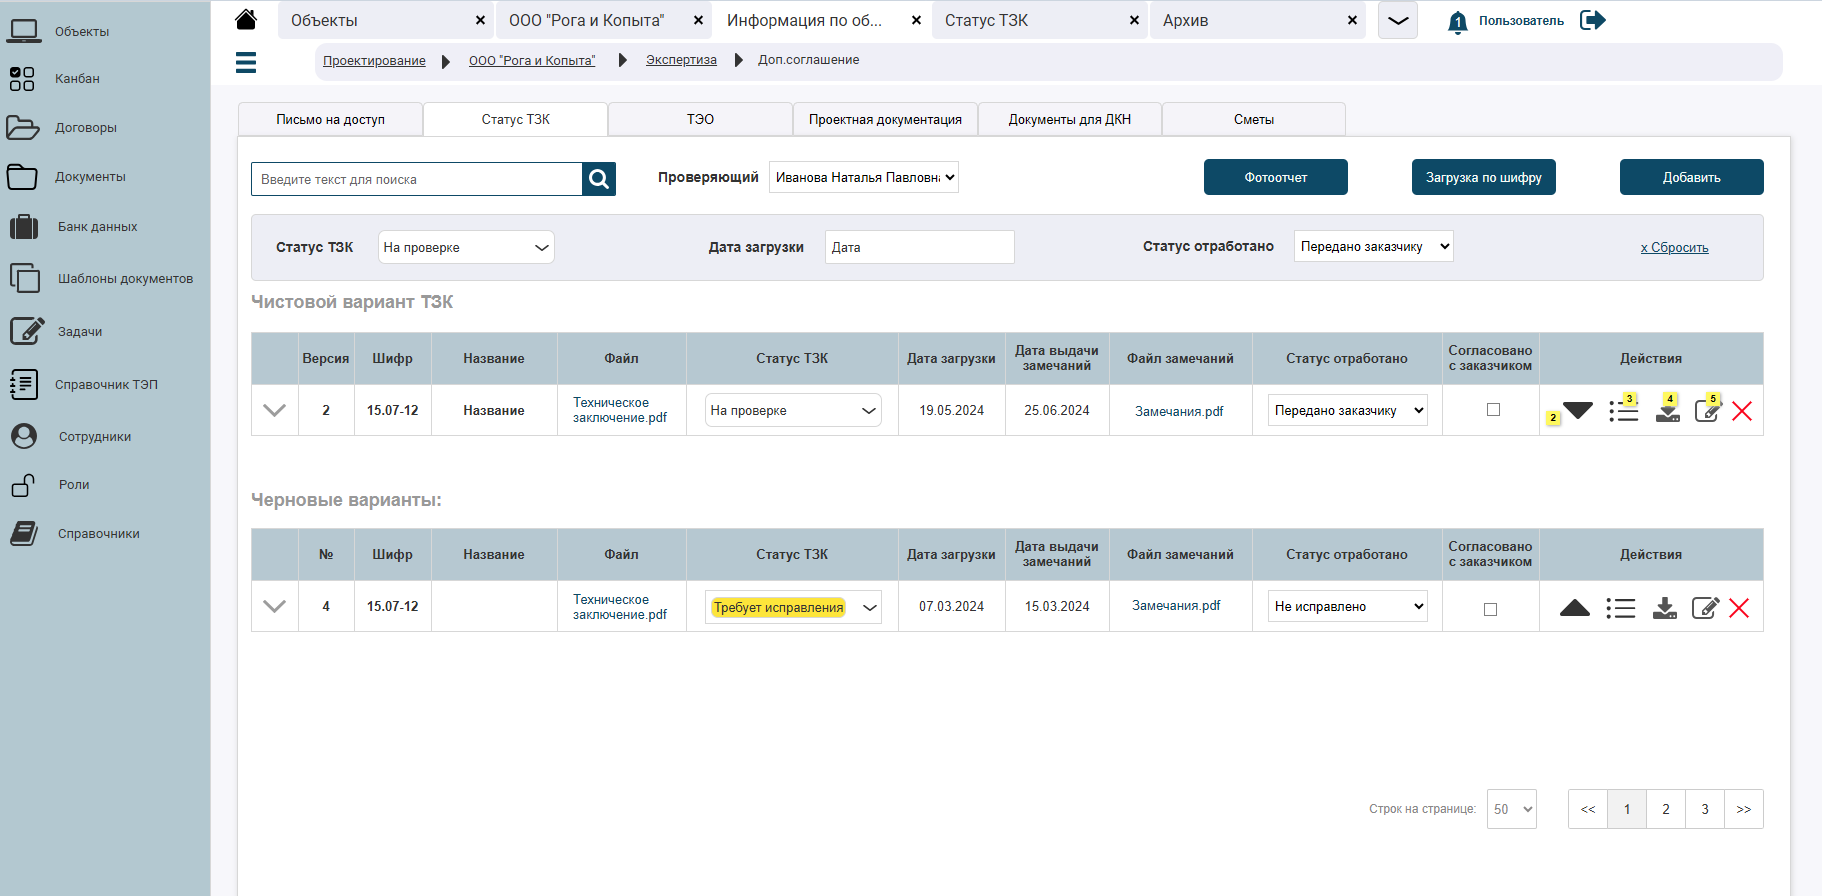This screenshot has height=896, width=1822.
Task: Download file for draft №4 row
Action: pos(1665,608)
